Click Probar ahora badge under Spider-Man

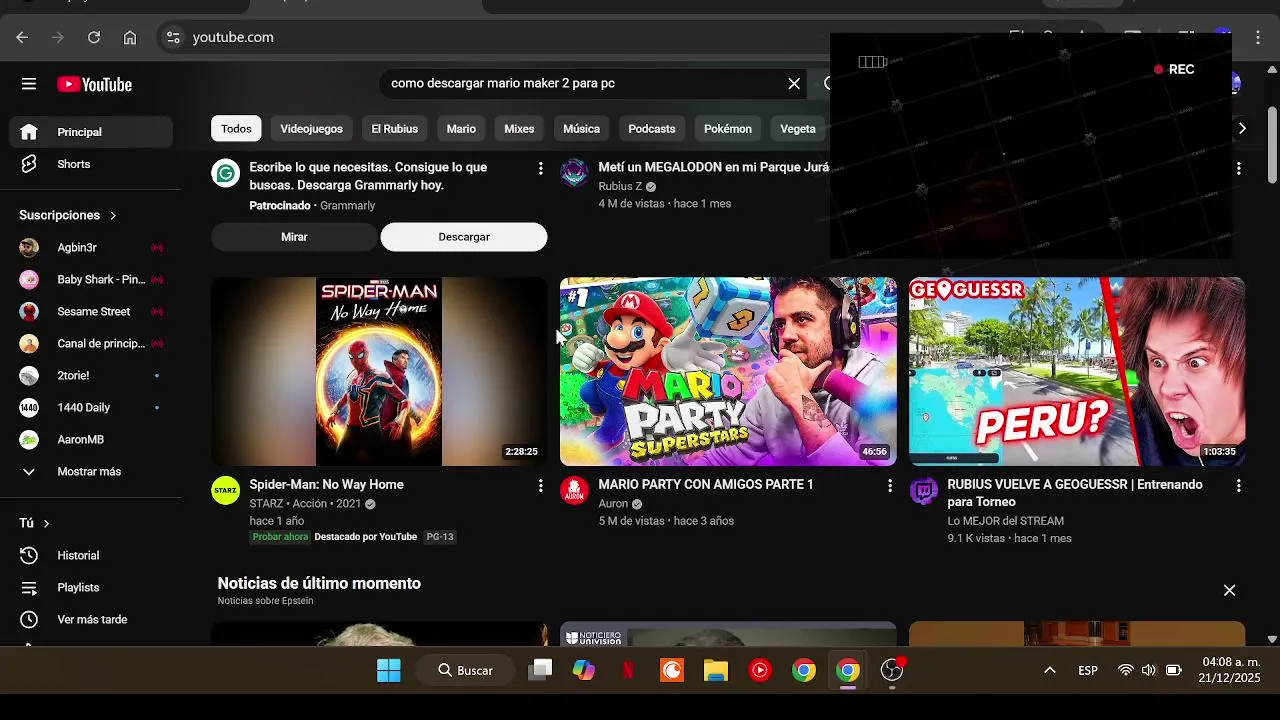click(280, 537)
